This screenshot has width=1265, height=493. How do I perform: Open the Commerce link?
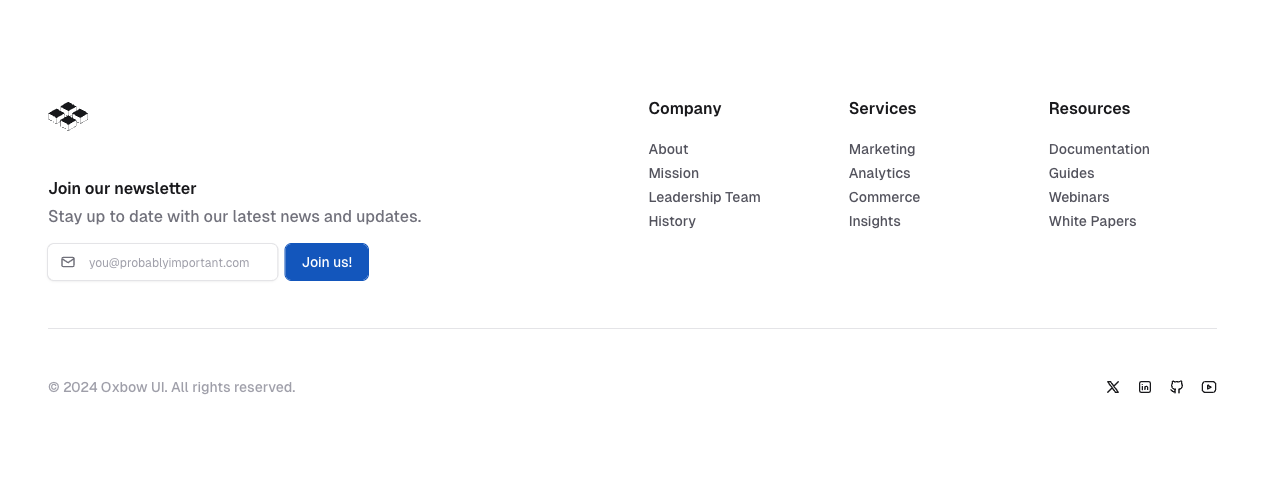[884, 197]
